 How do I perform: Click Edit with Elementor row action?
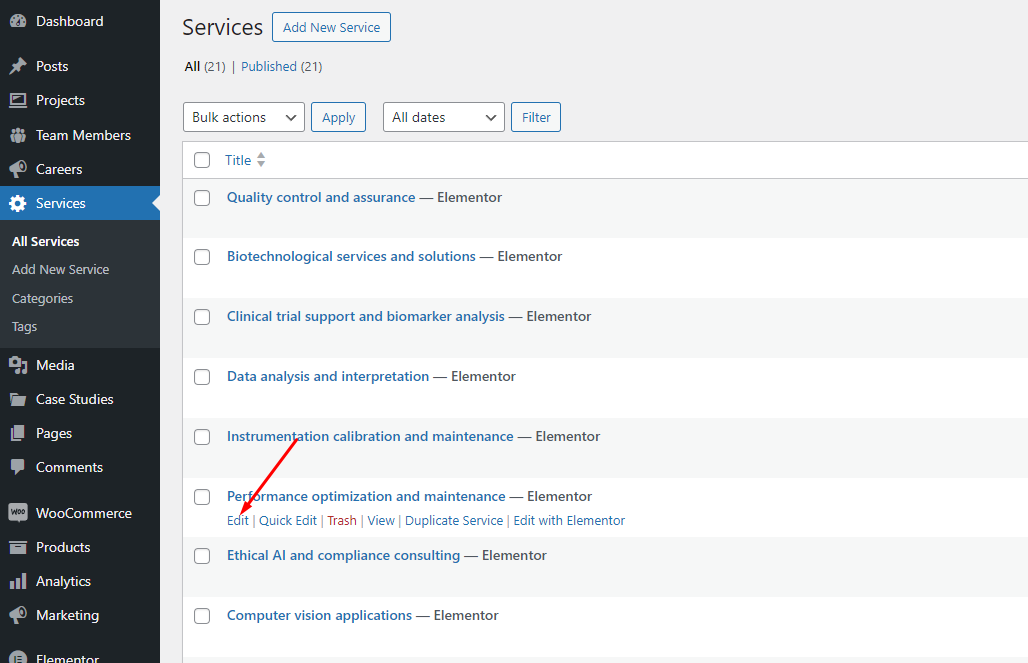[x=569, y=520]
